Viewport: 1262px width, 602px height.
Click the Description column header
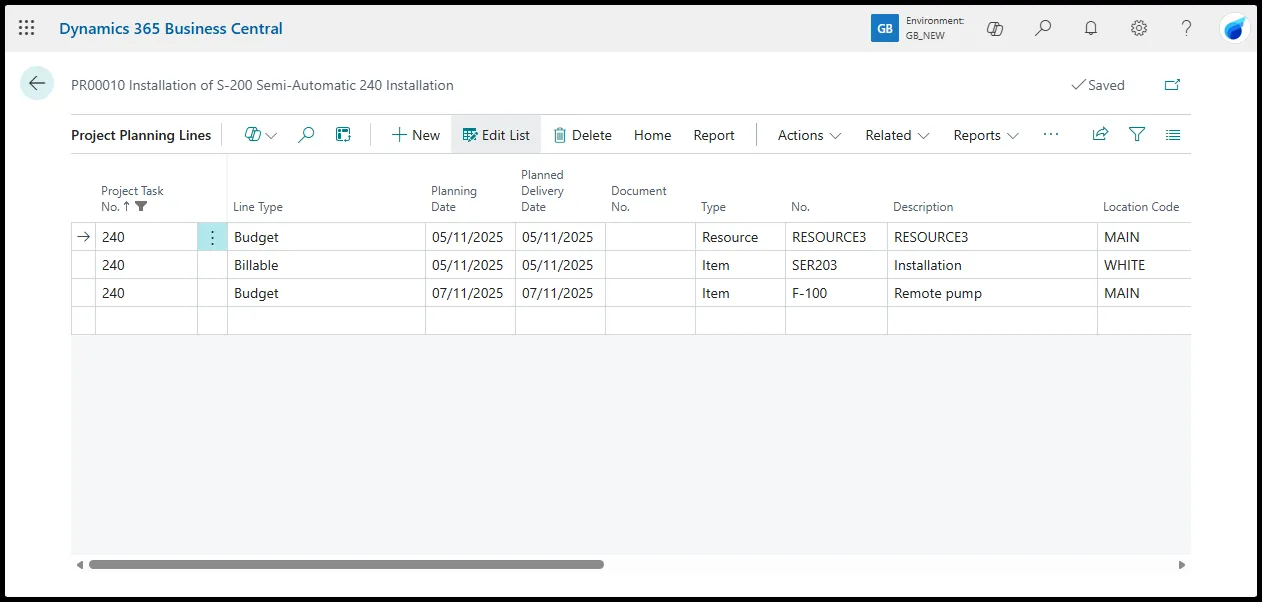(x=923, y=207)
